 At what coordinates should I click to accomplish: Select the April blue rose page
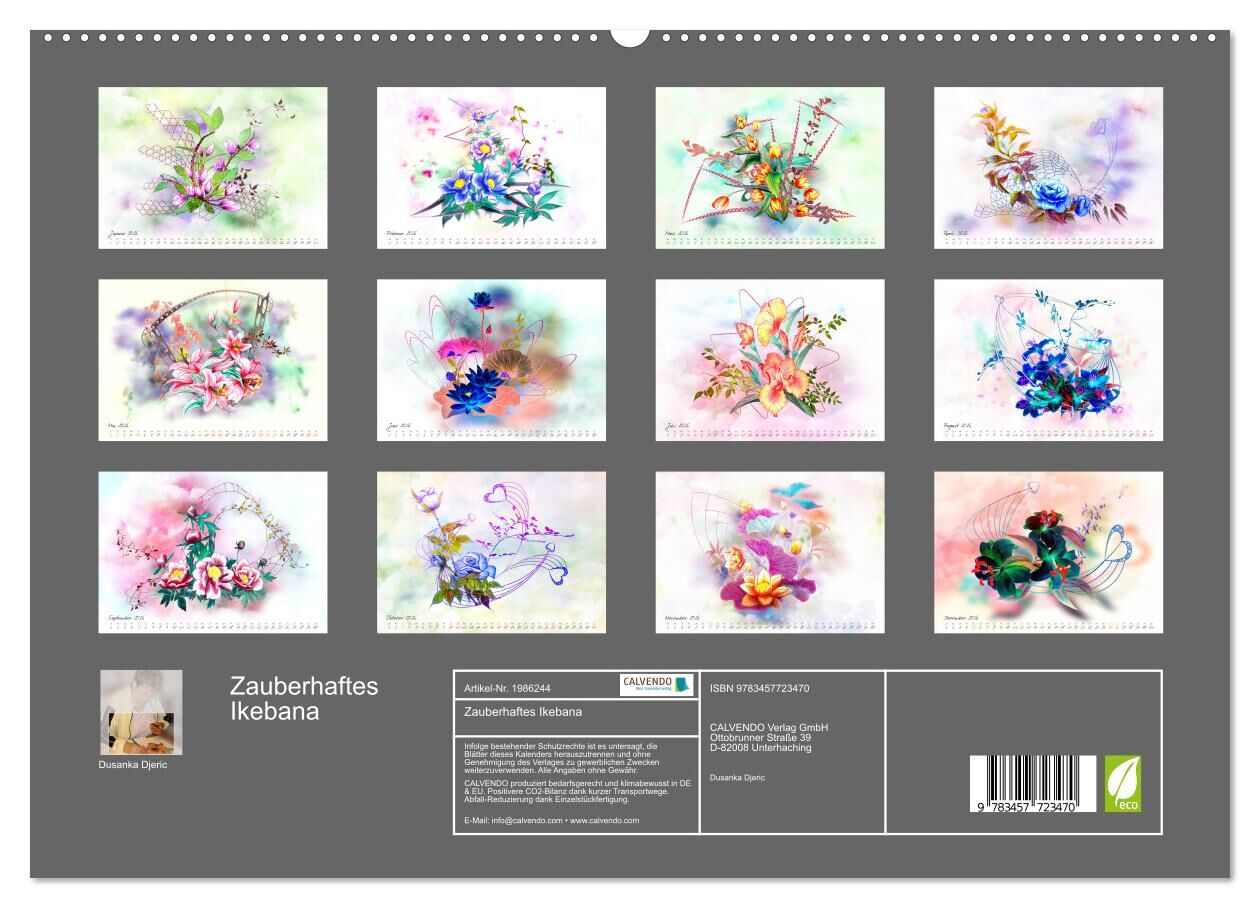point(1048,167)
